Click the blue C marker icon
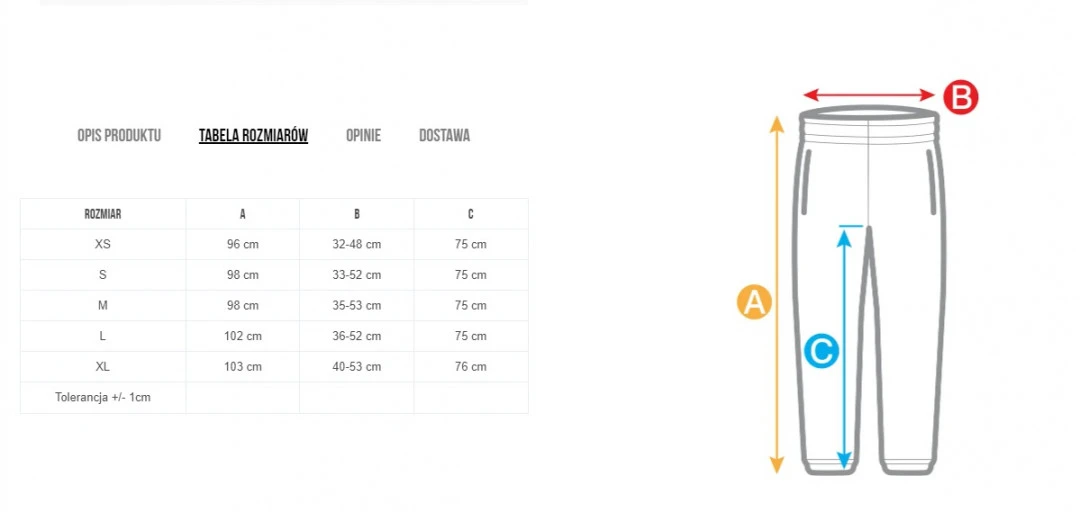The width and height of the screenshot is (1080, 512). tap(821, 350)
